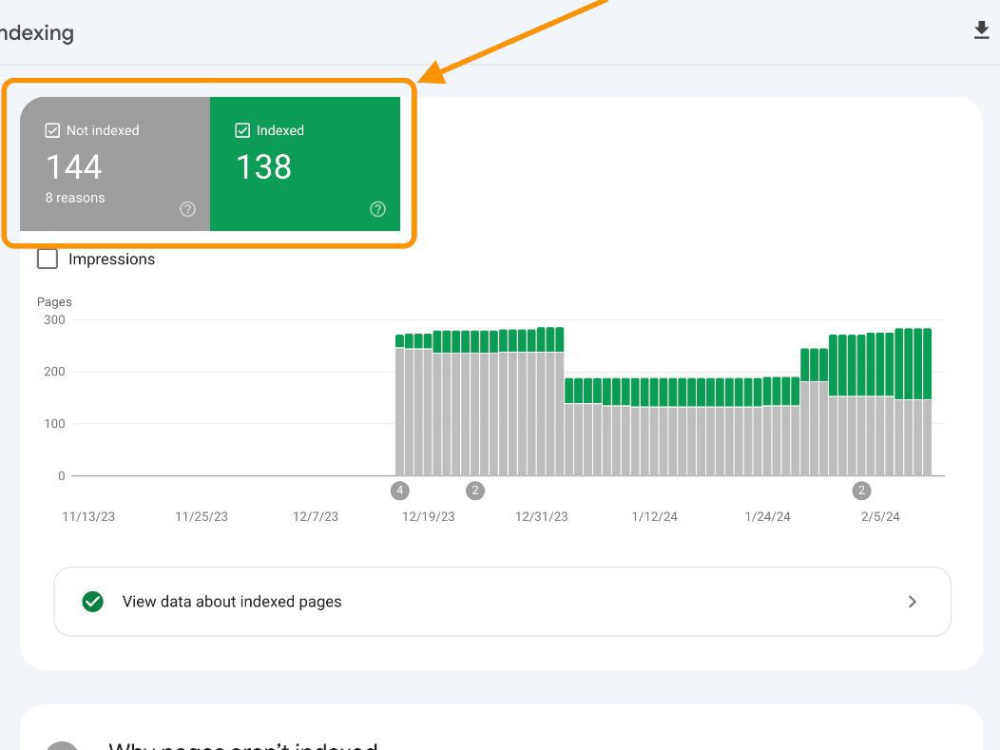Image resolution: width=1000 pixels, height=750 pixels.
Task: Click the 12/19/23 date label
Action: tap(429, 517)
